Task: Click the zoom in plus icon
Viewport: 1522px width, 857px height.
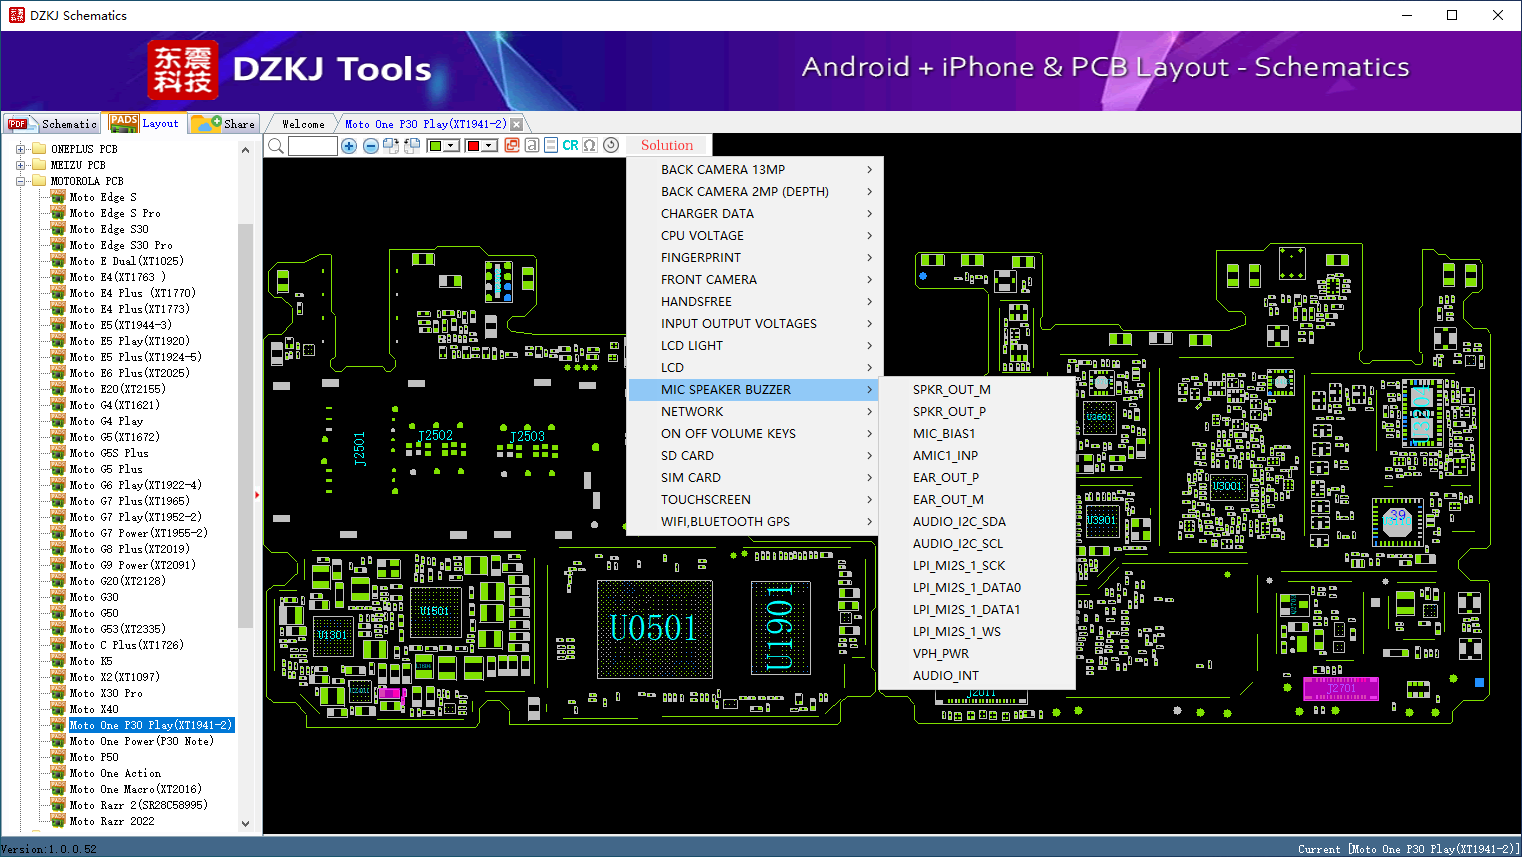Action: (x=349, y=146)
